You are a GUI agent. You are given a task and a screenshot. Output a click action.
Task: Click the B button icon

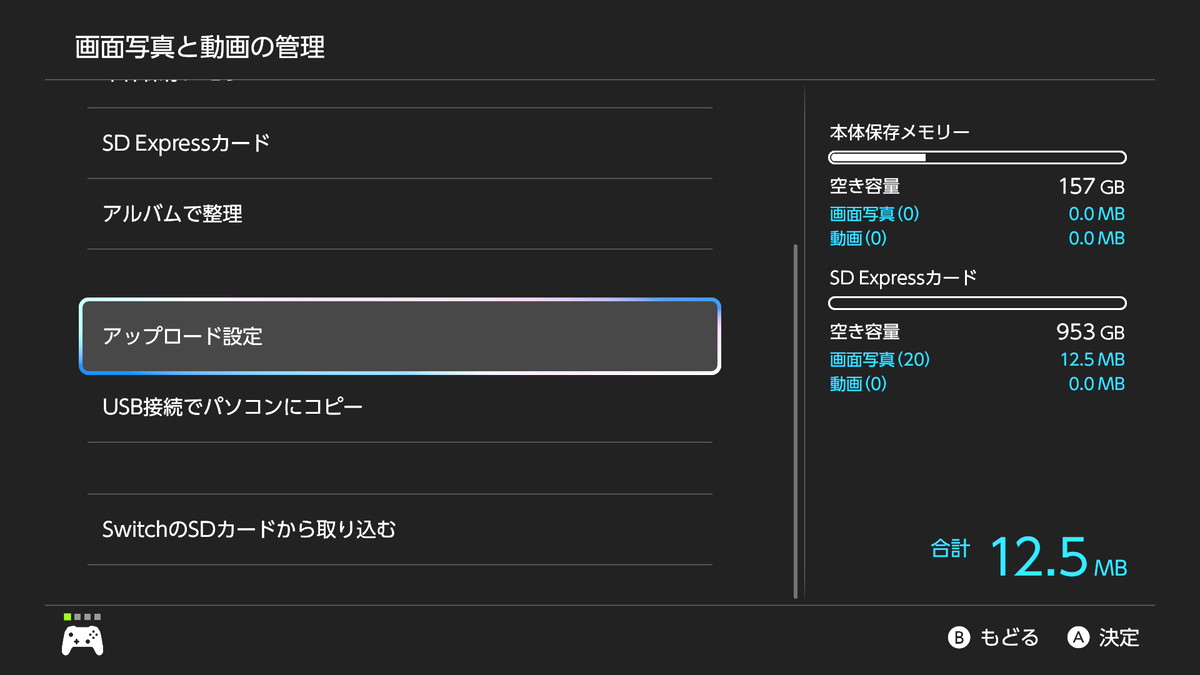(959, 637)
